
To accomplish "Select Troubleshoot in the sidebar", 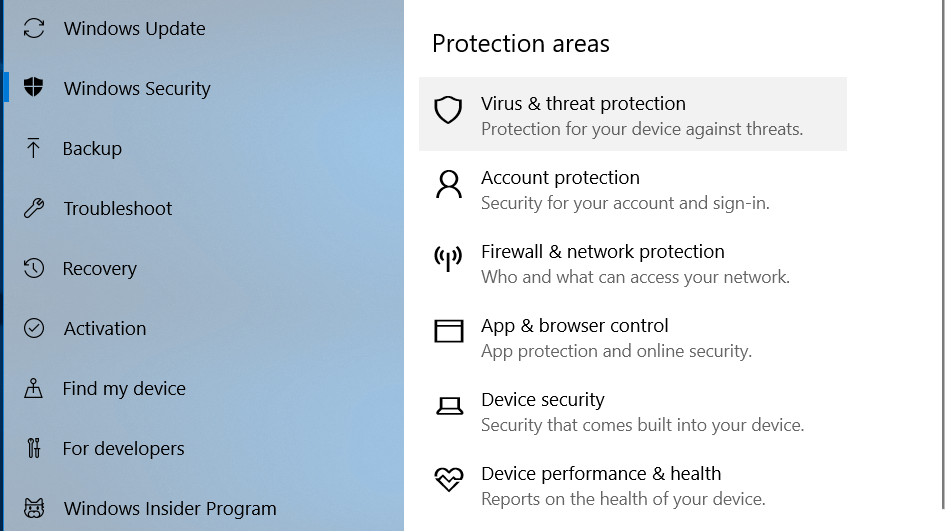I will pyautogui.click(x=118, y=208).
